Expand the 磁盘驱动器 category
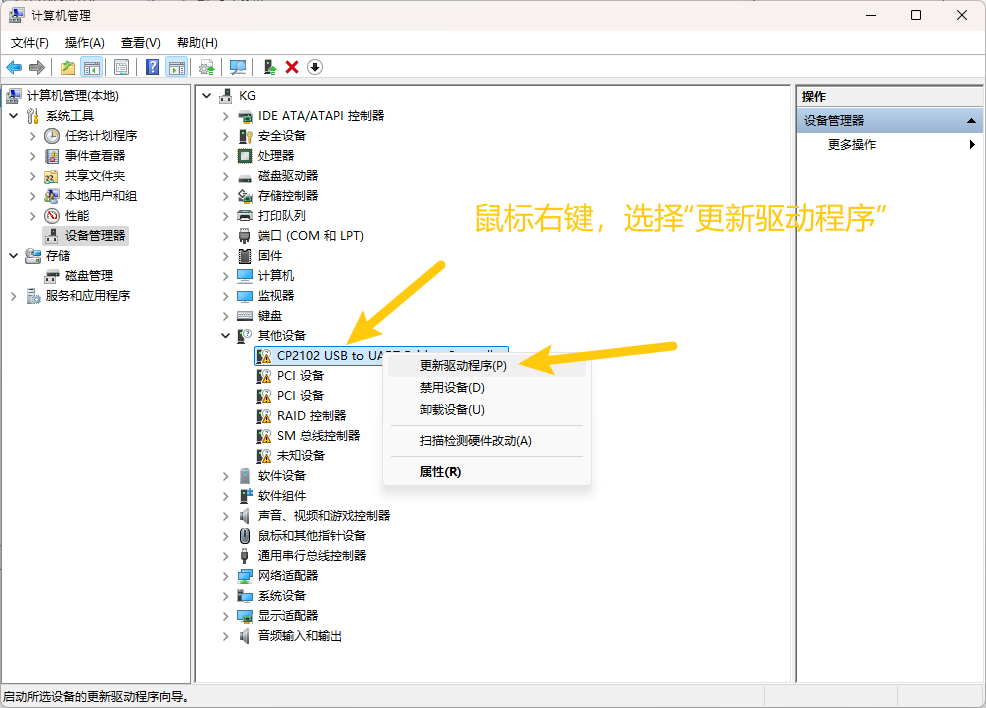Viewport: 986px width, 708px height. pos(226,177)
